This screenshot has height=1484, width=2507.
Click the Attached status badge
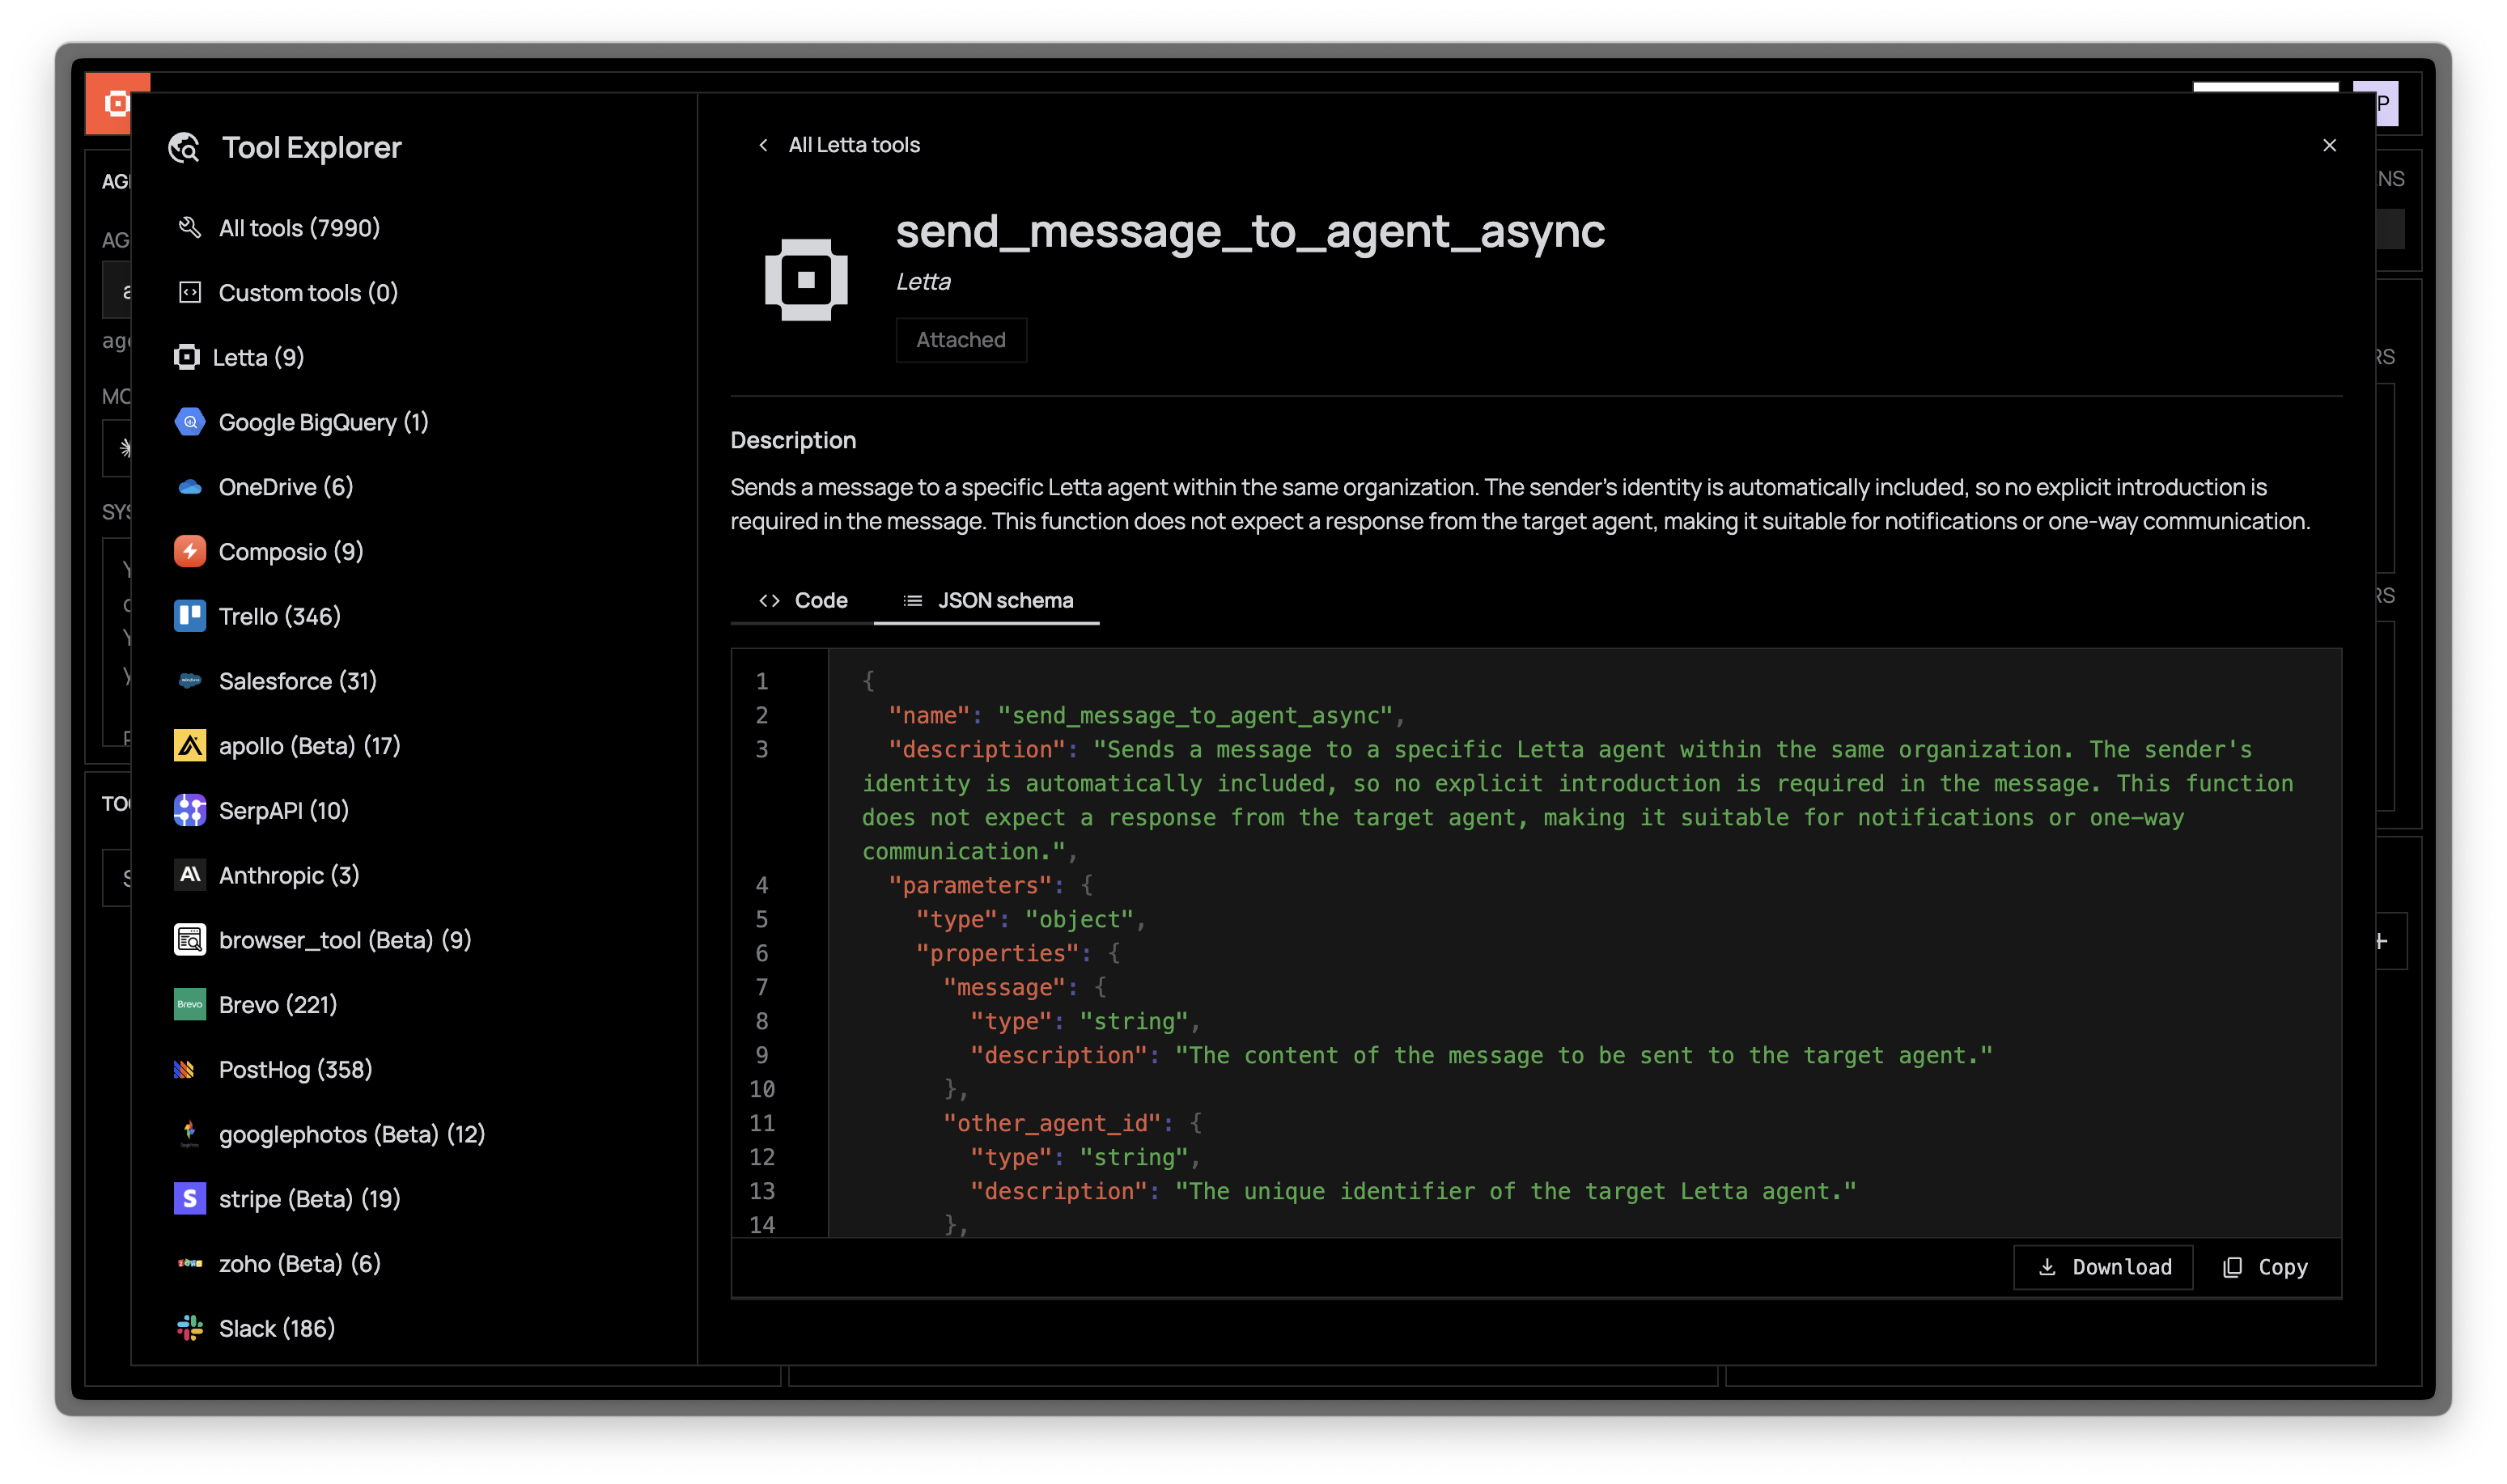961,340
